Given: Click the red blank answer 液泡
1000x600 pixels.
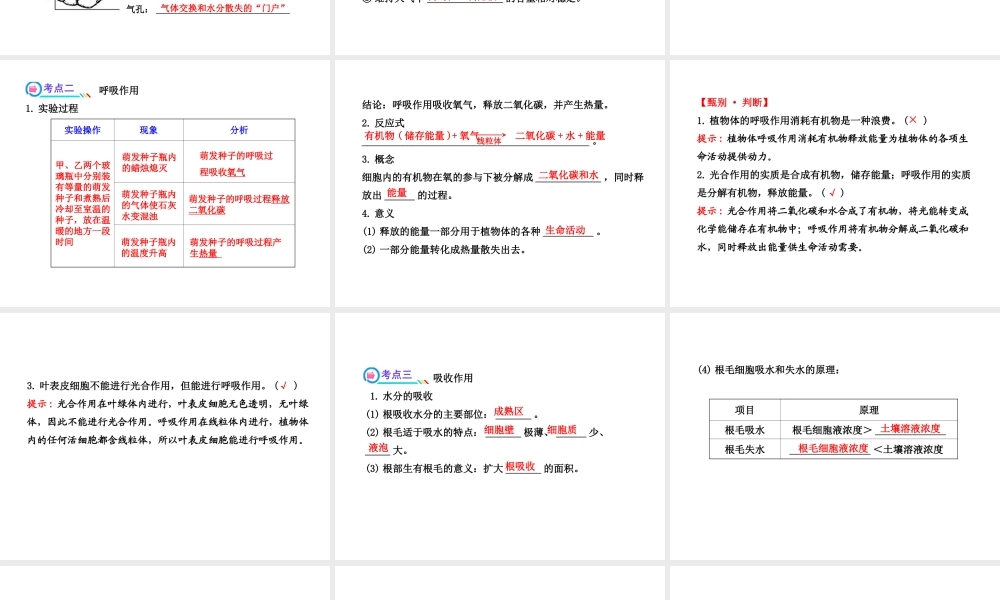Looking at the screenshot, I should (x=378, y=448).
